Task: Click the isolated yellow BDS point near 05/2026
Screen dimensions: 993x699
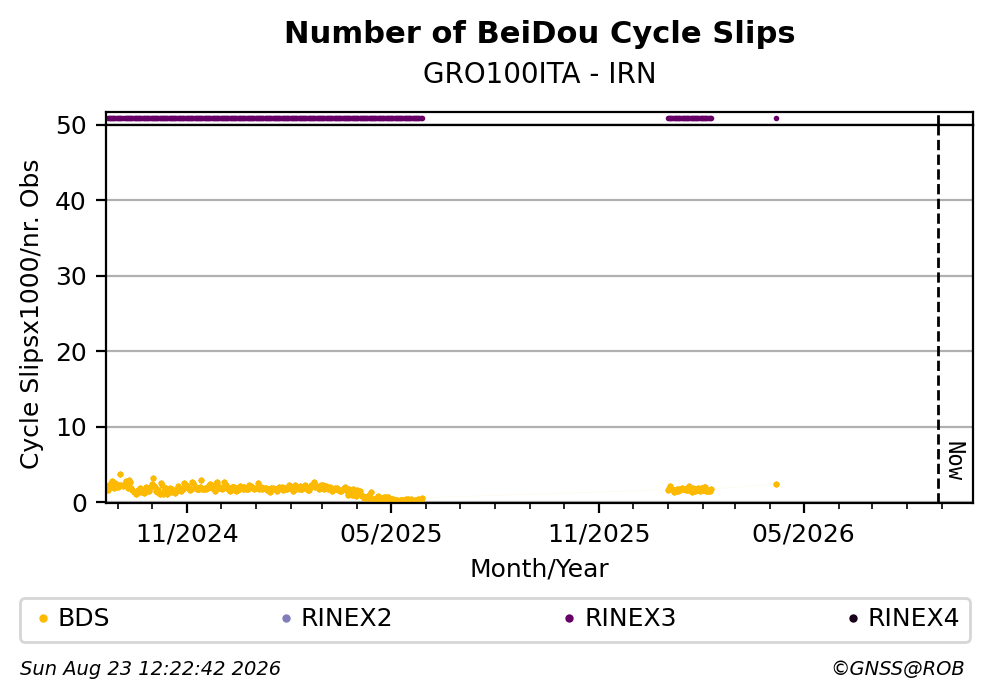Action: pos(776,484)
